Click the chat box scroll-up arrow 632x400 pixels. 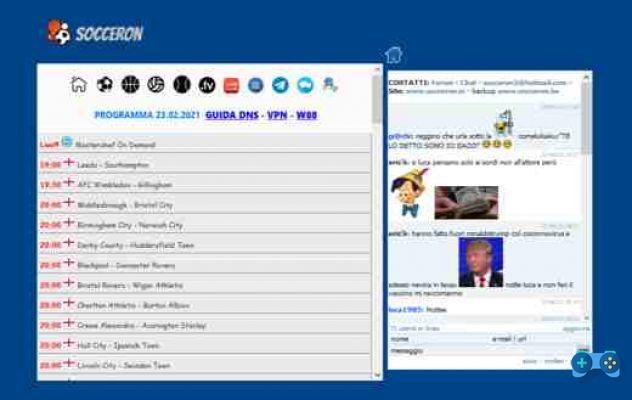pyautogui.click(x=586, y=77)
